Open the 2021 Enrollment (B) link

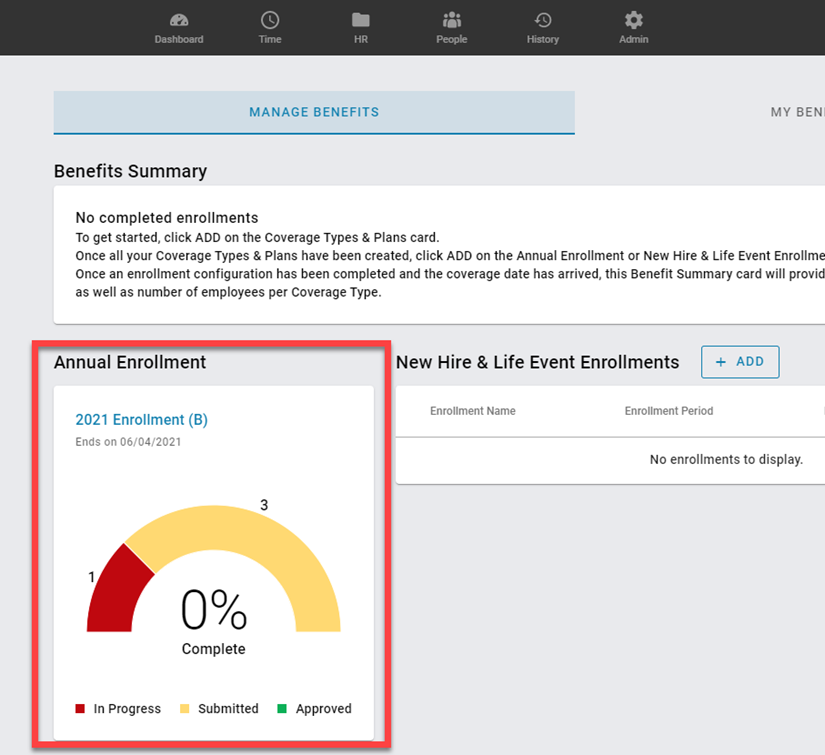point(141,419)
